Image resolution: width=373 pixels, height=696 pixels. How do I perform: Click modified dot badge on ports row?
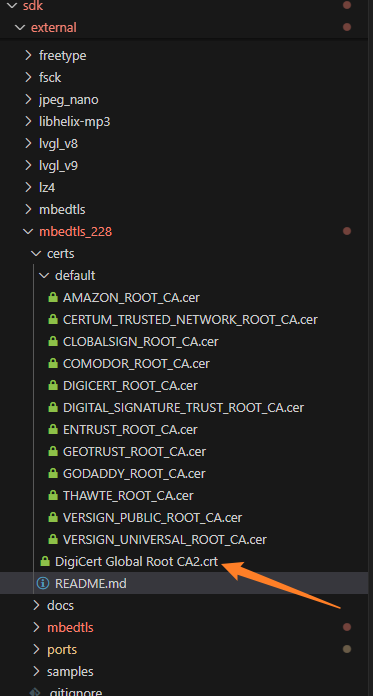click(x=347, y=649)
